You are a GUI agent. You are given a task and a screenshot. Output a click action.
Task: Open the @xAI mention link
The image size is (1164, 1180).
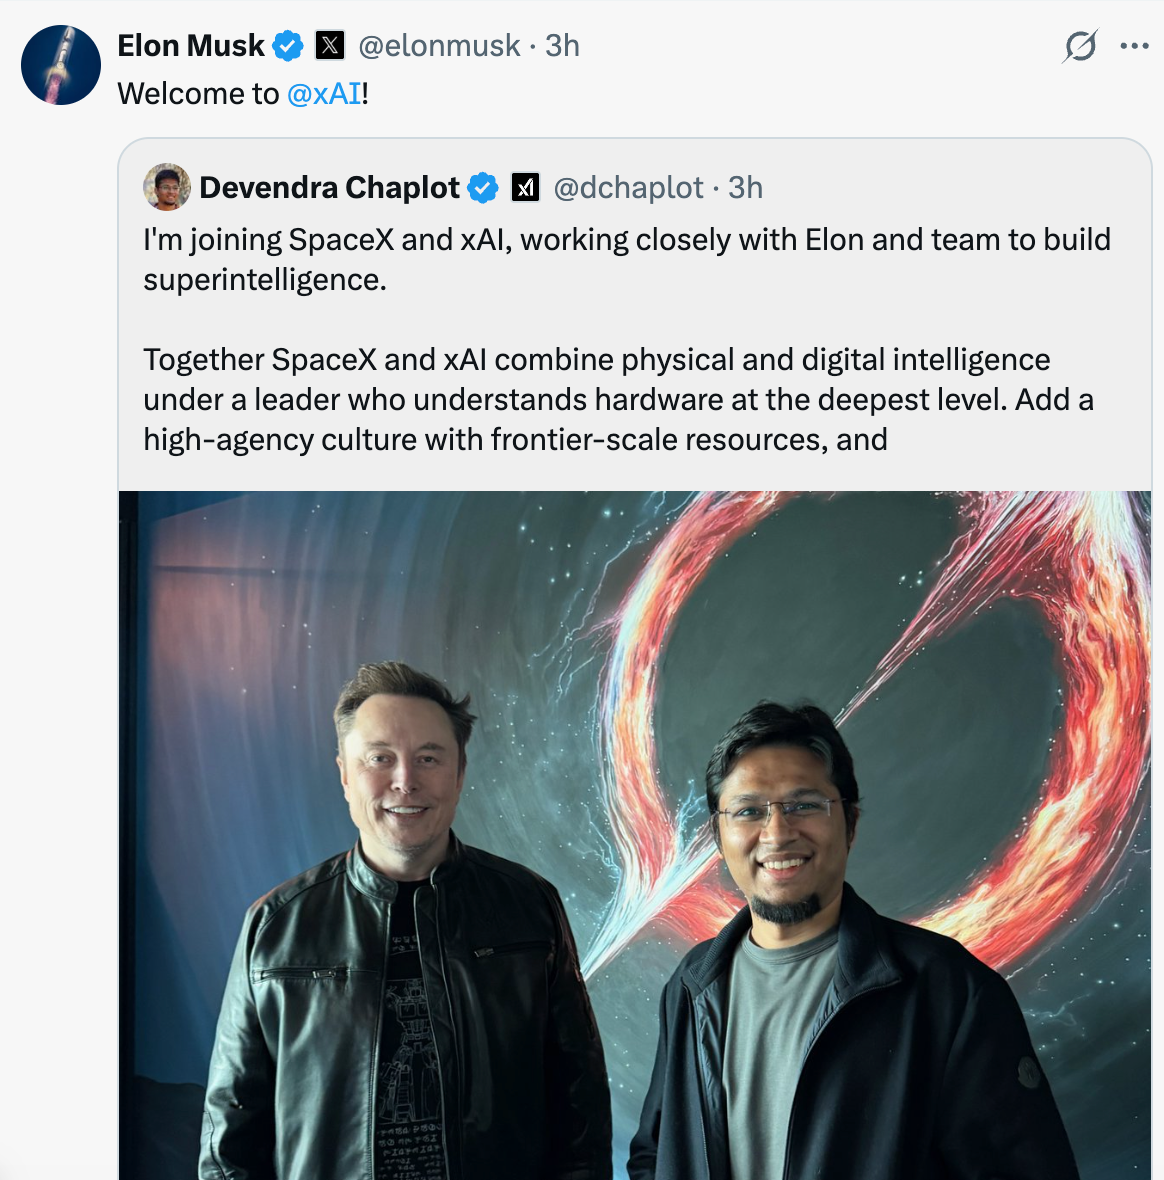point(324,94)
